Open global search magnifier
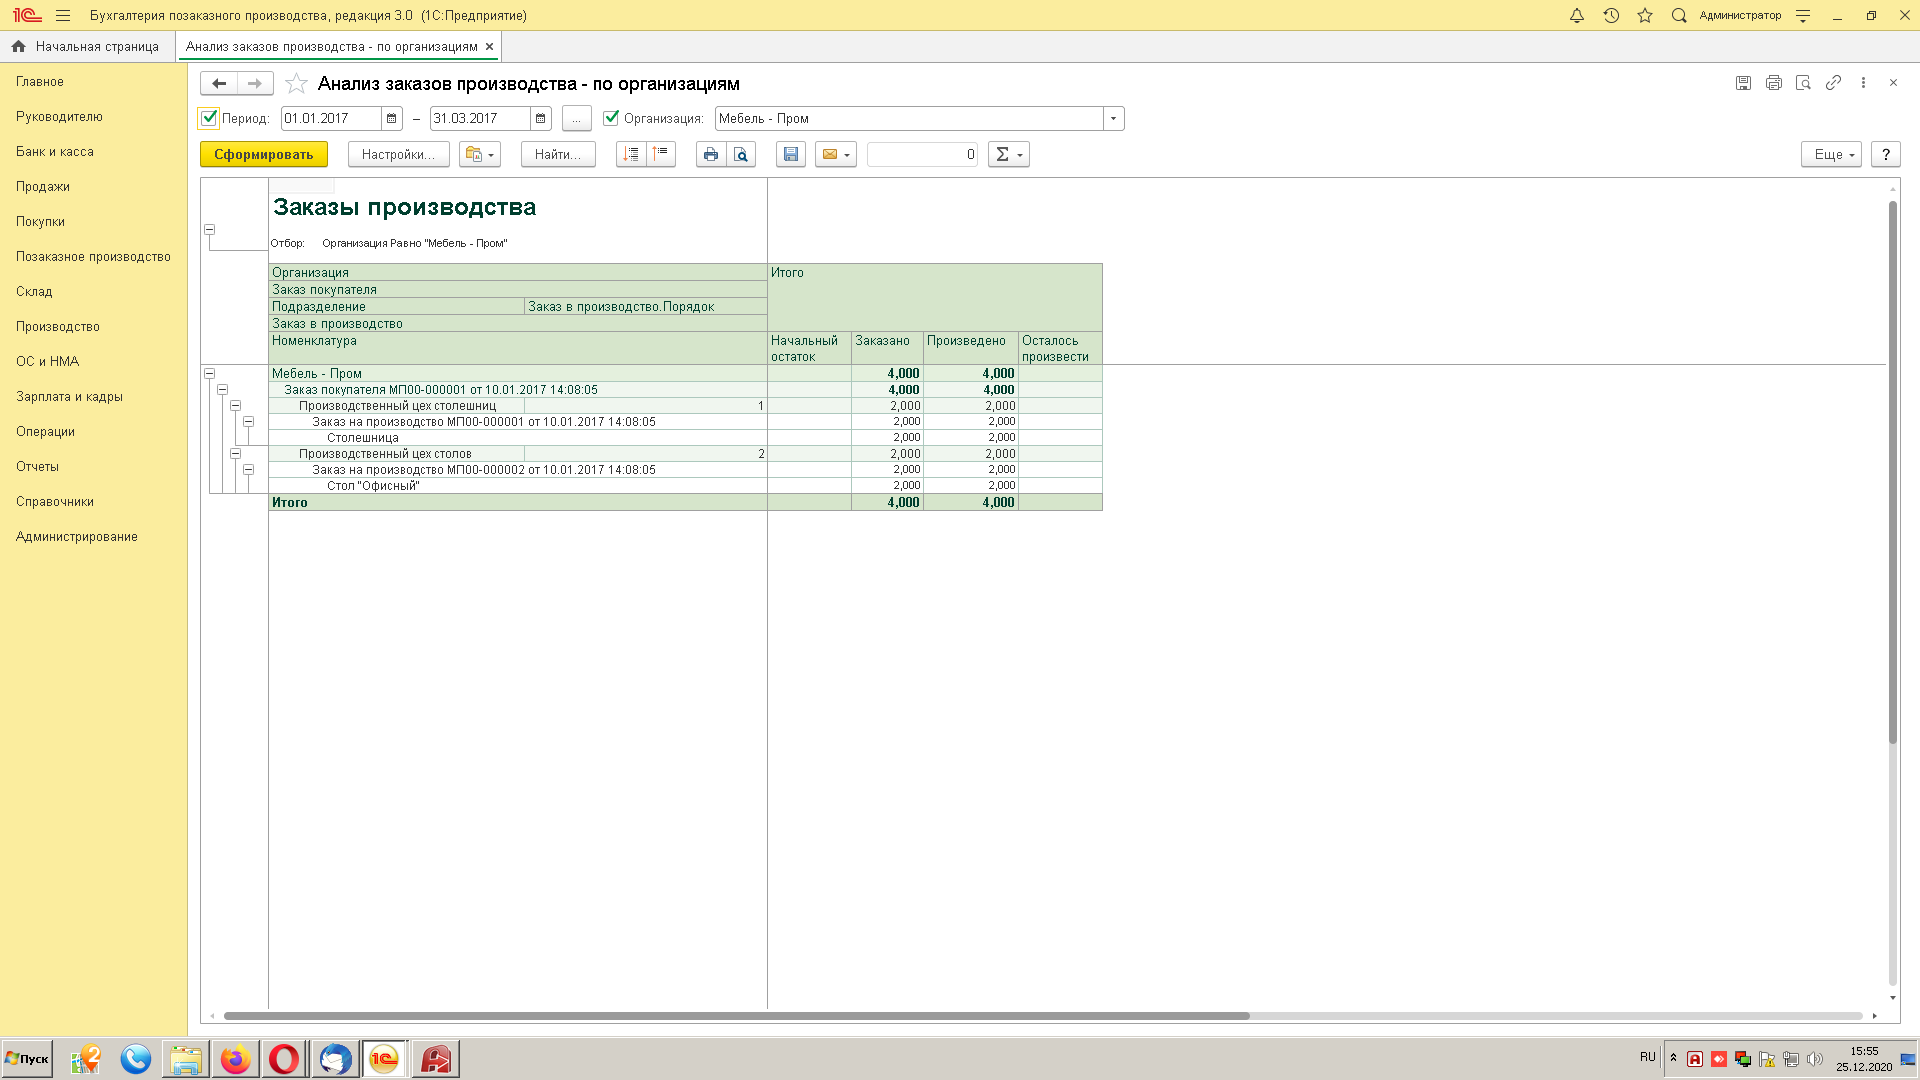 [1679, 15]
